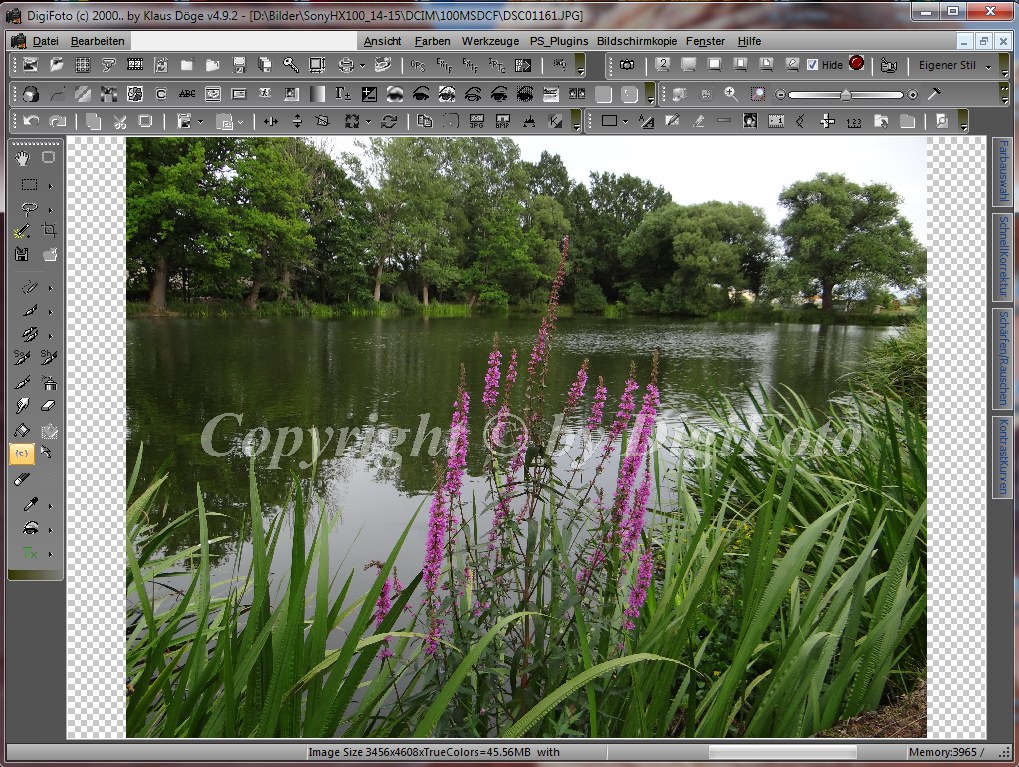This screenshot has height=767, width=1019.
Task: Switch to the Schnellkorrektur panel tab
Action: (1003, 263)
